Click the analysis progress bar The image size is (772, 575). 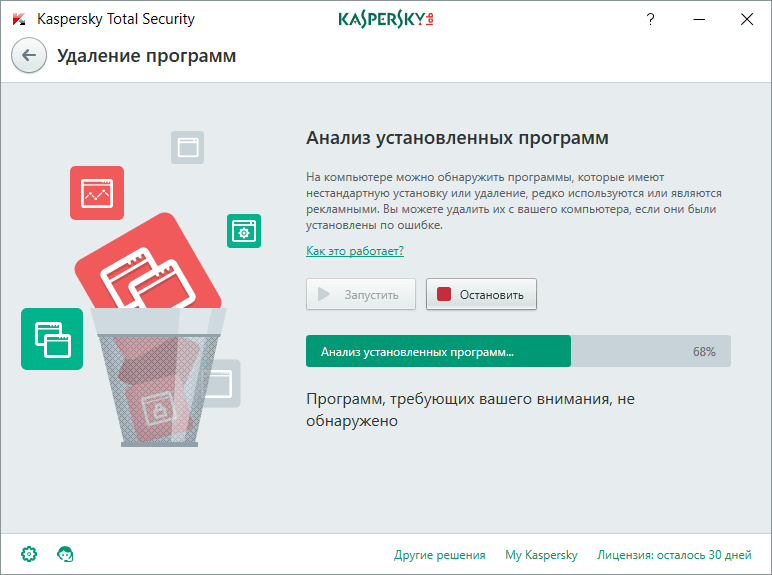[518, 351]
